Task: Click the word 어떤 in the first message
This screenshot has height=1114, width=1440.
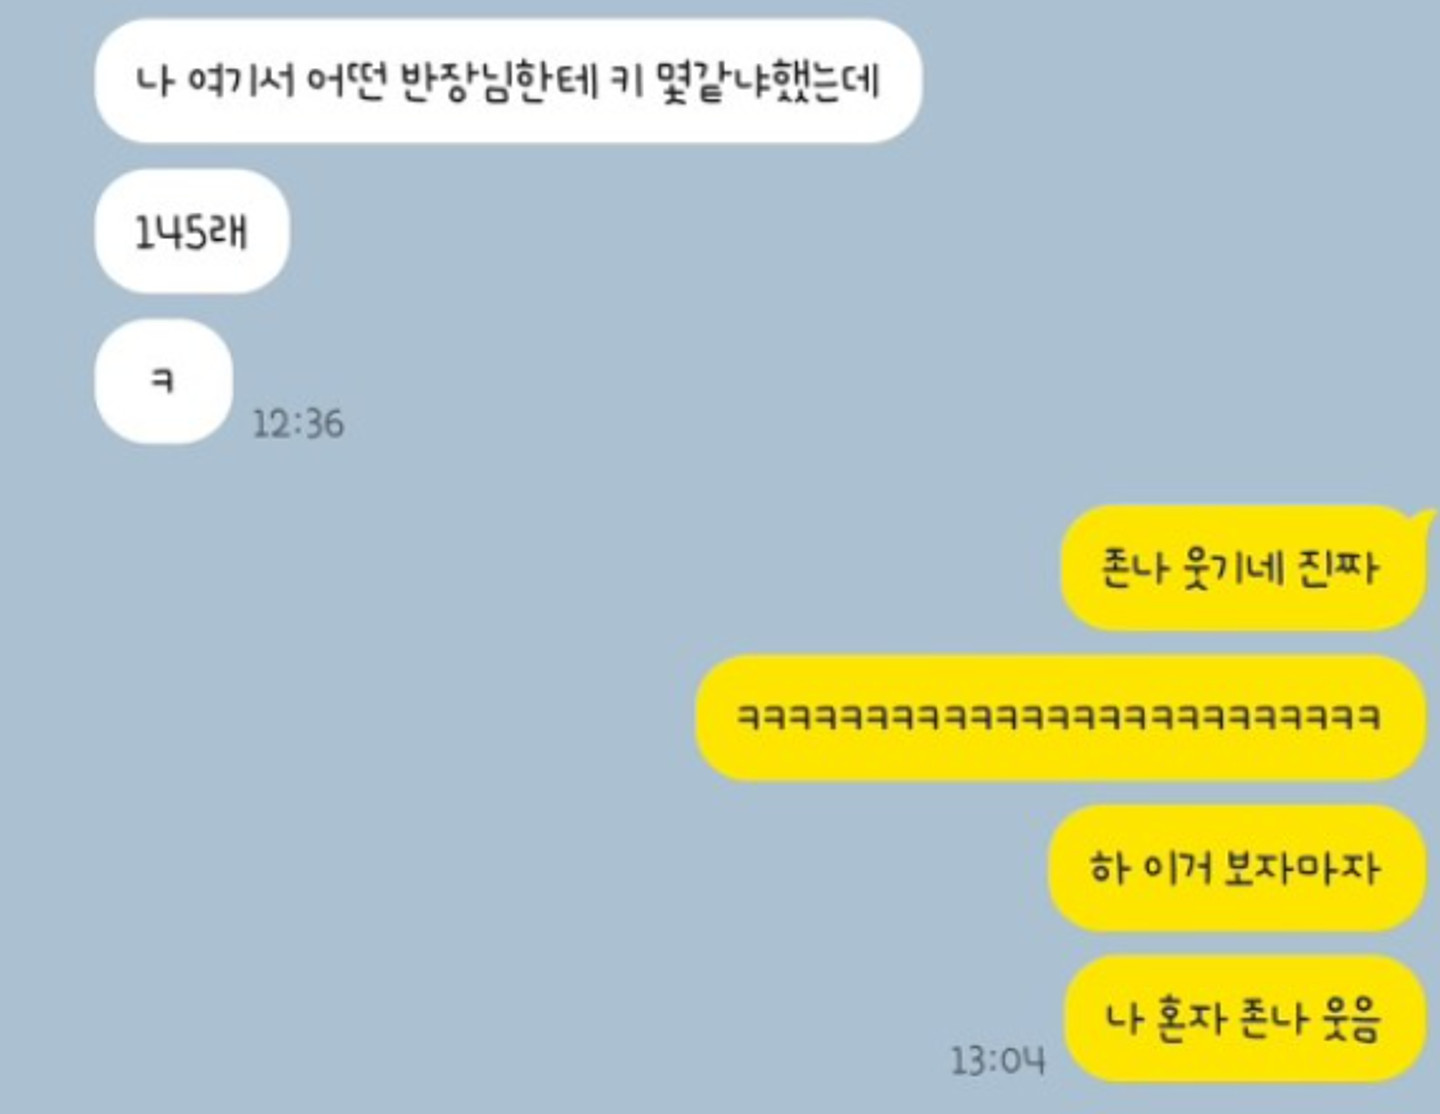Action: (345, 82)
